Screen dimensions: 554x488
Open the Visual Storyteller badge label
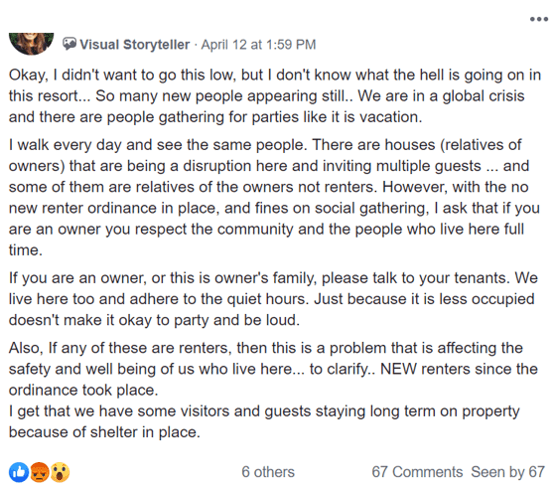coord(135,45)
